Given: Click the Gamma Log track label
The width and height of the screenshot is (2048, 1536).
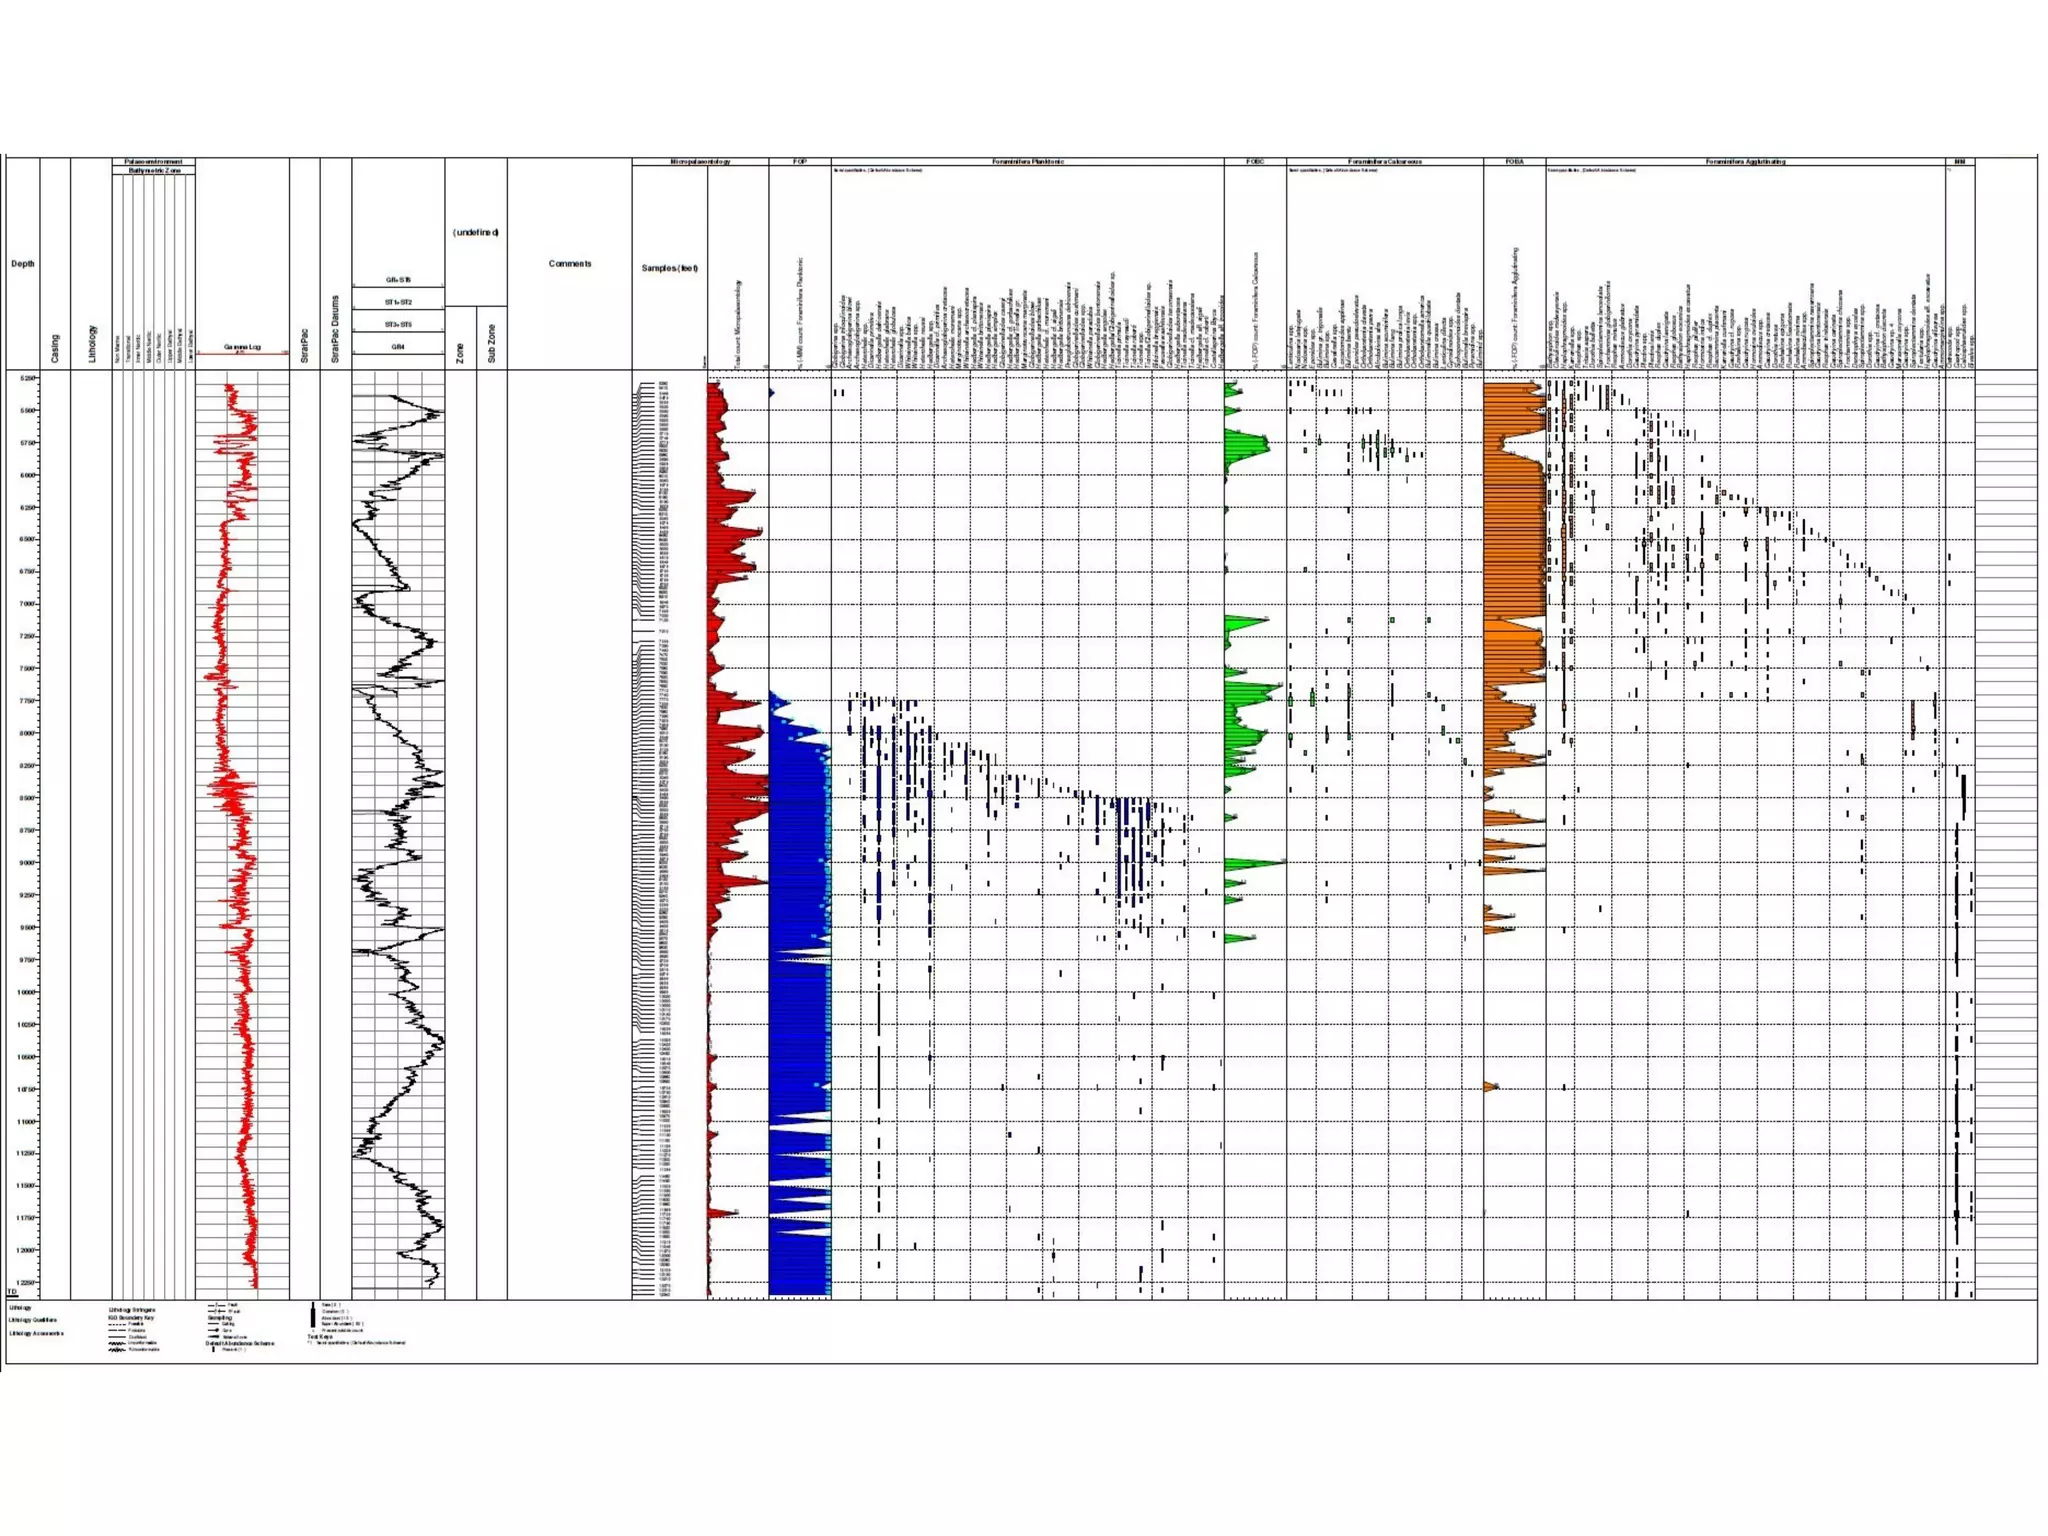Looking at the screenshot, I should tap(242, 347).
